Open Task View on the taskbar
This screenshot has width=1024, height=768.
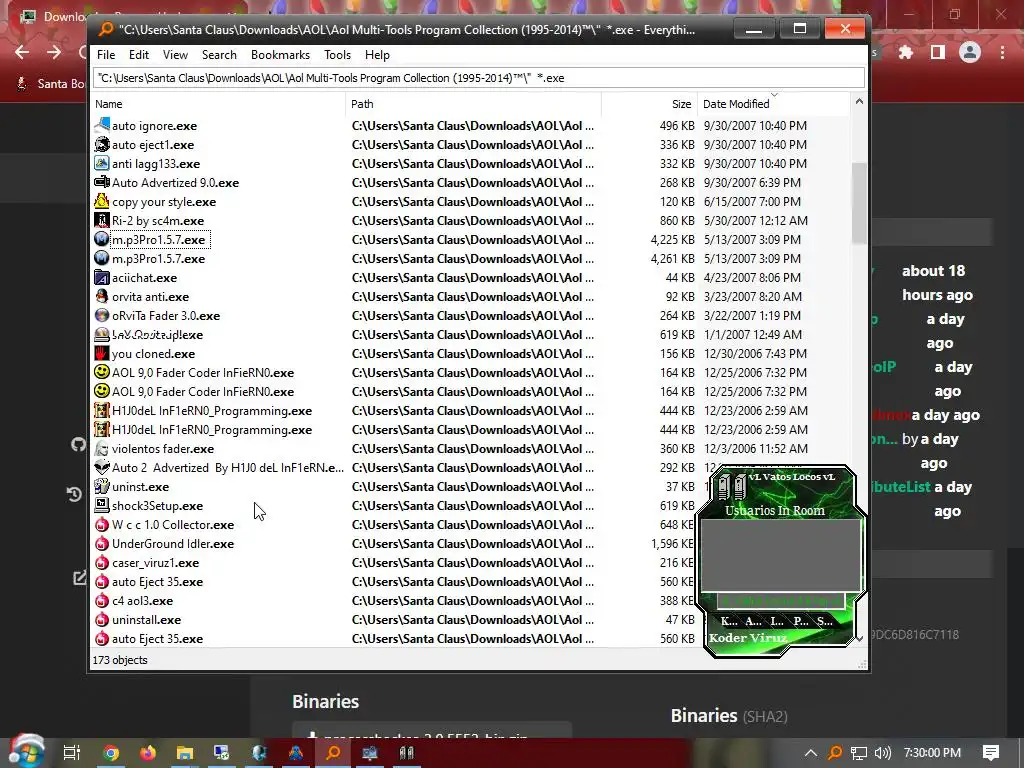pos(72,753)
